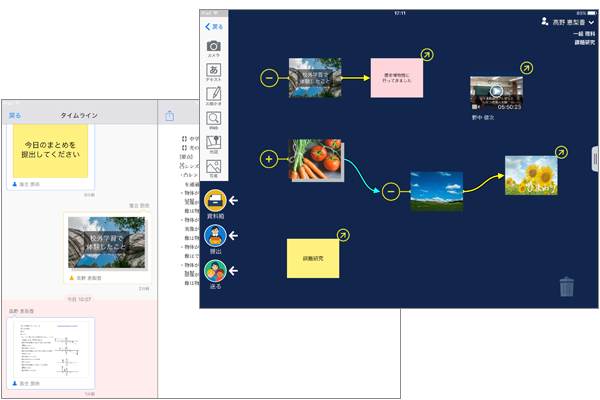
Task: Click the 課題研究 note title at top right
Action: (584, 42)
